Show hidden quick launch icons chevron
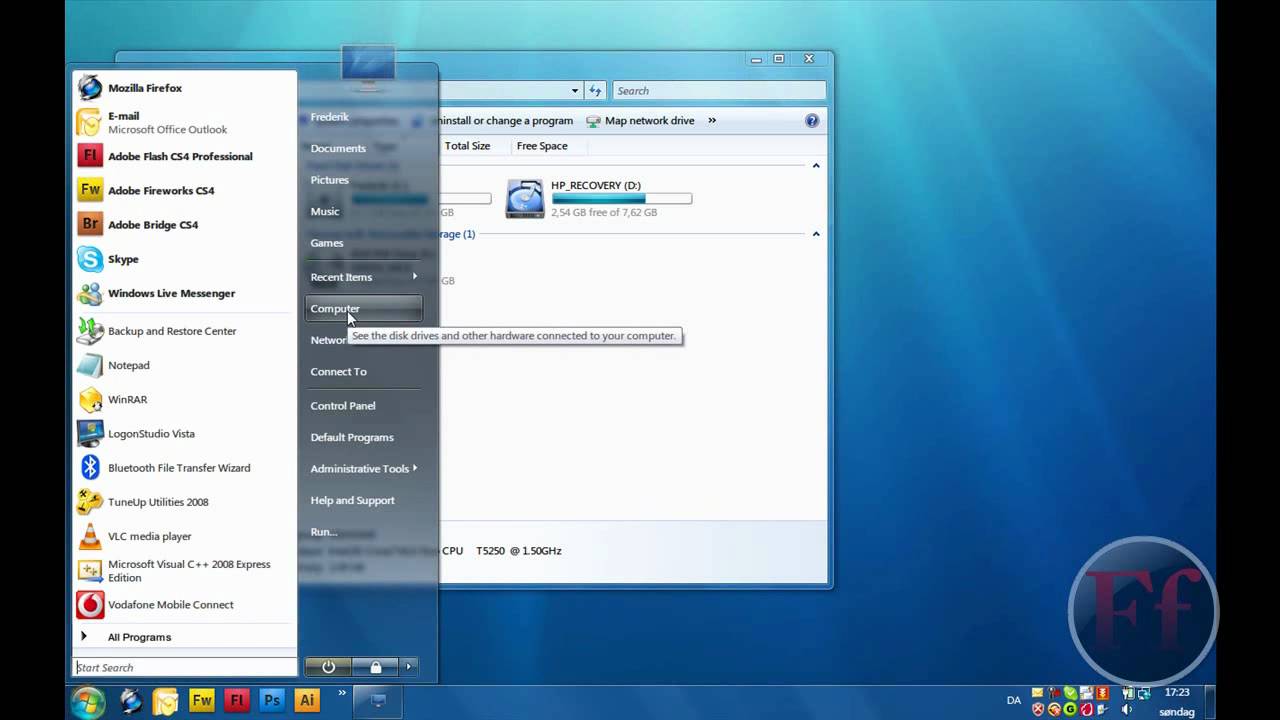This screenshot has width=1280, height=720. [342, 692]
